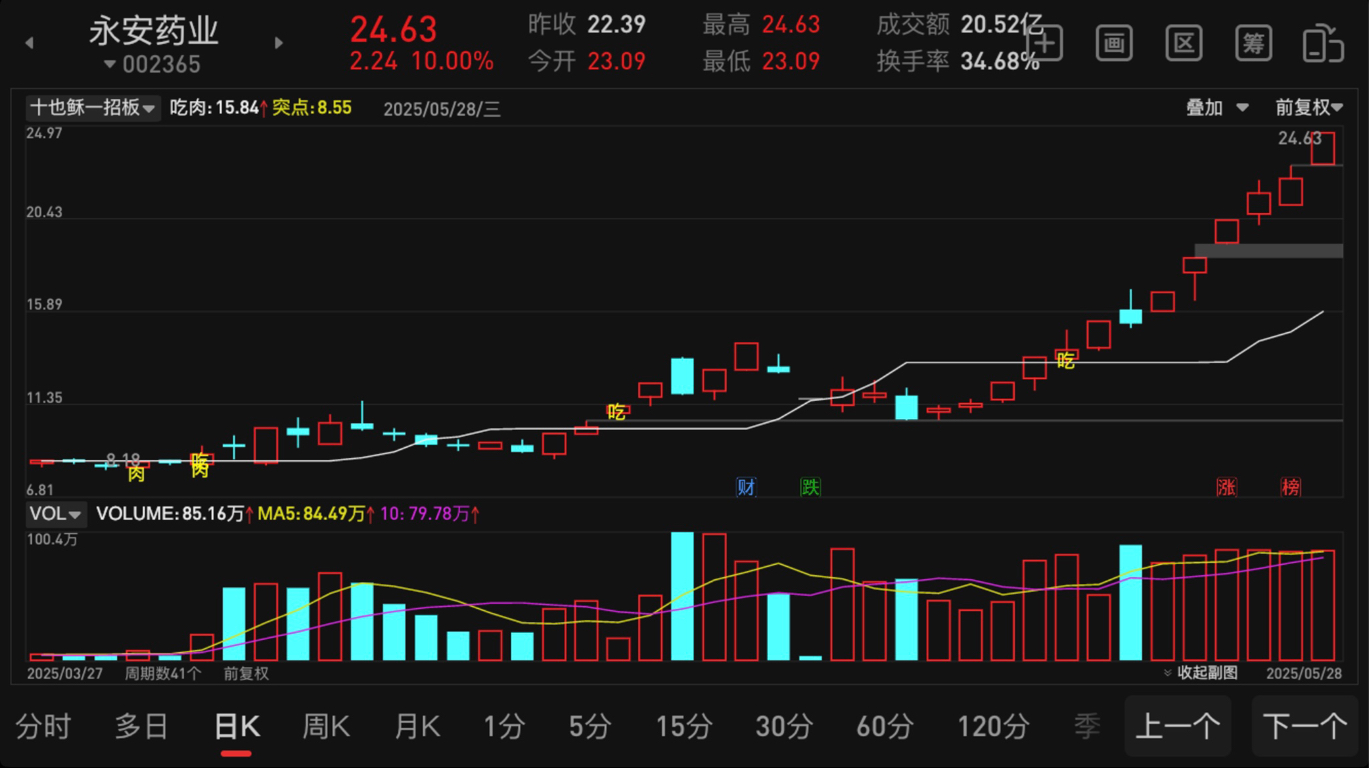This screenshot has width=1369, height=768.
Task: Click the blue 财 marker on chart
Action: [746, 487]
